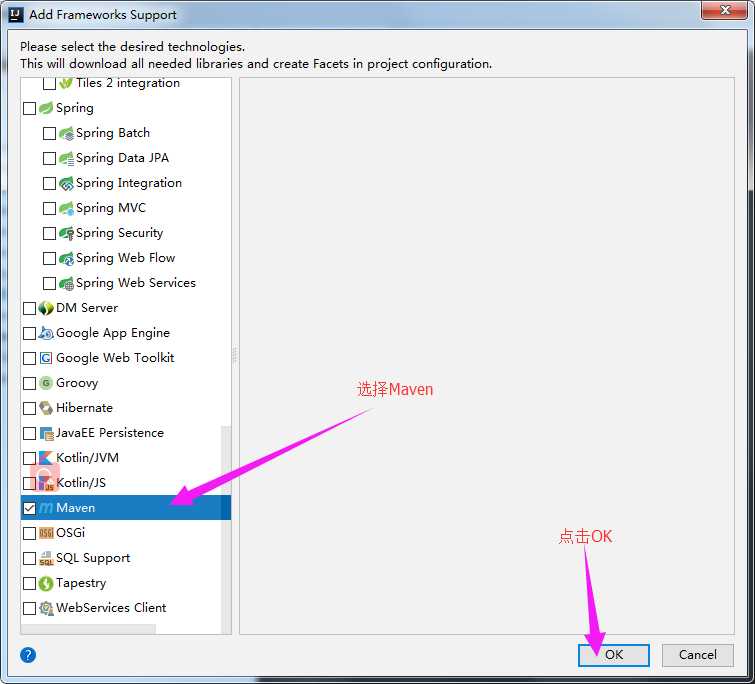
Task: Select the Spring Web Services label
Action: point(136,283)
